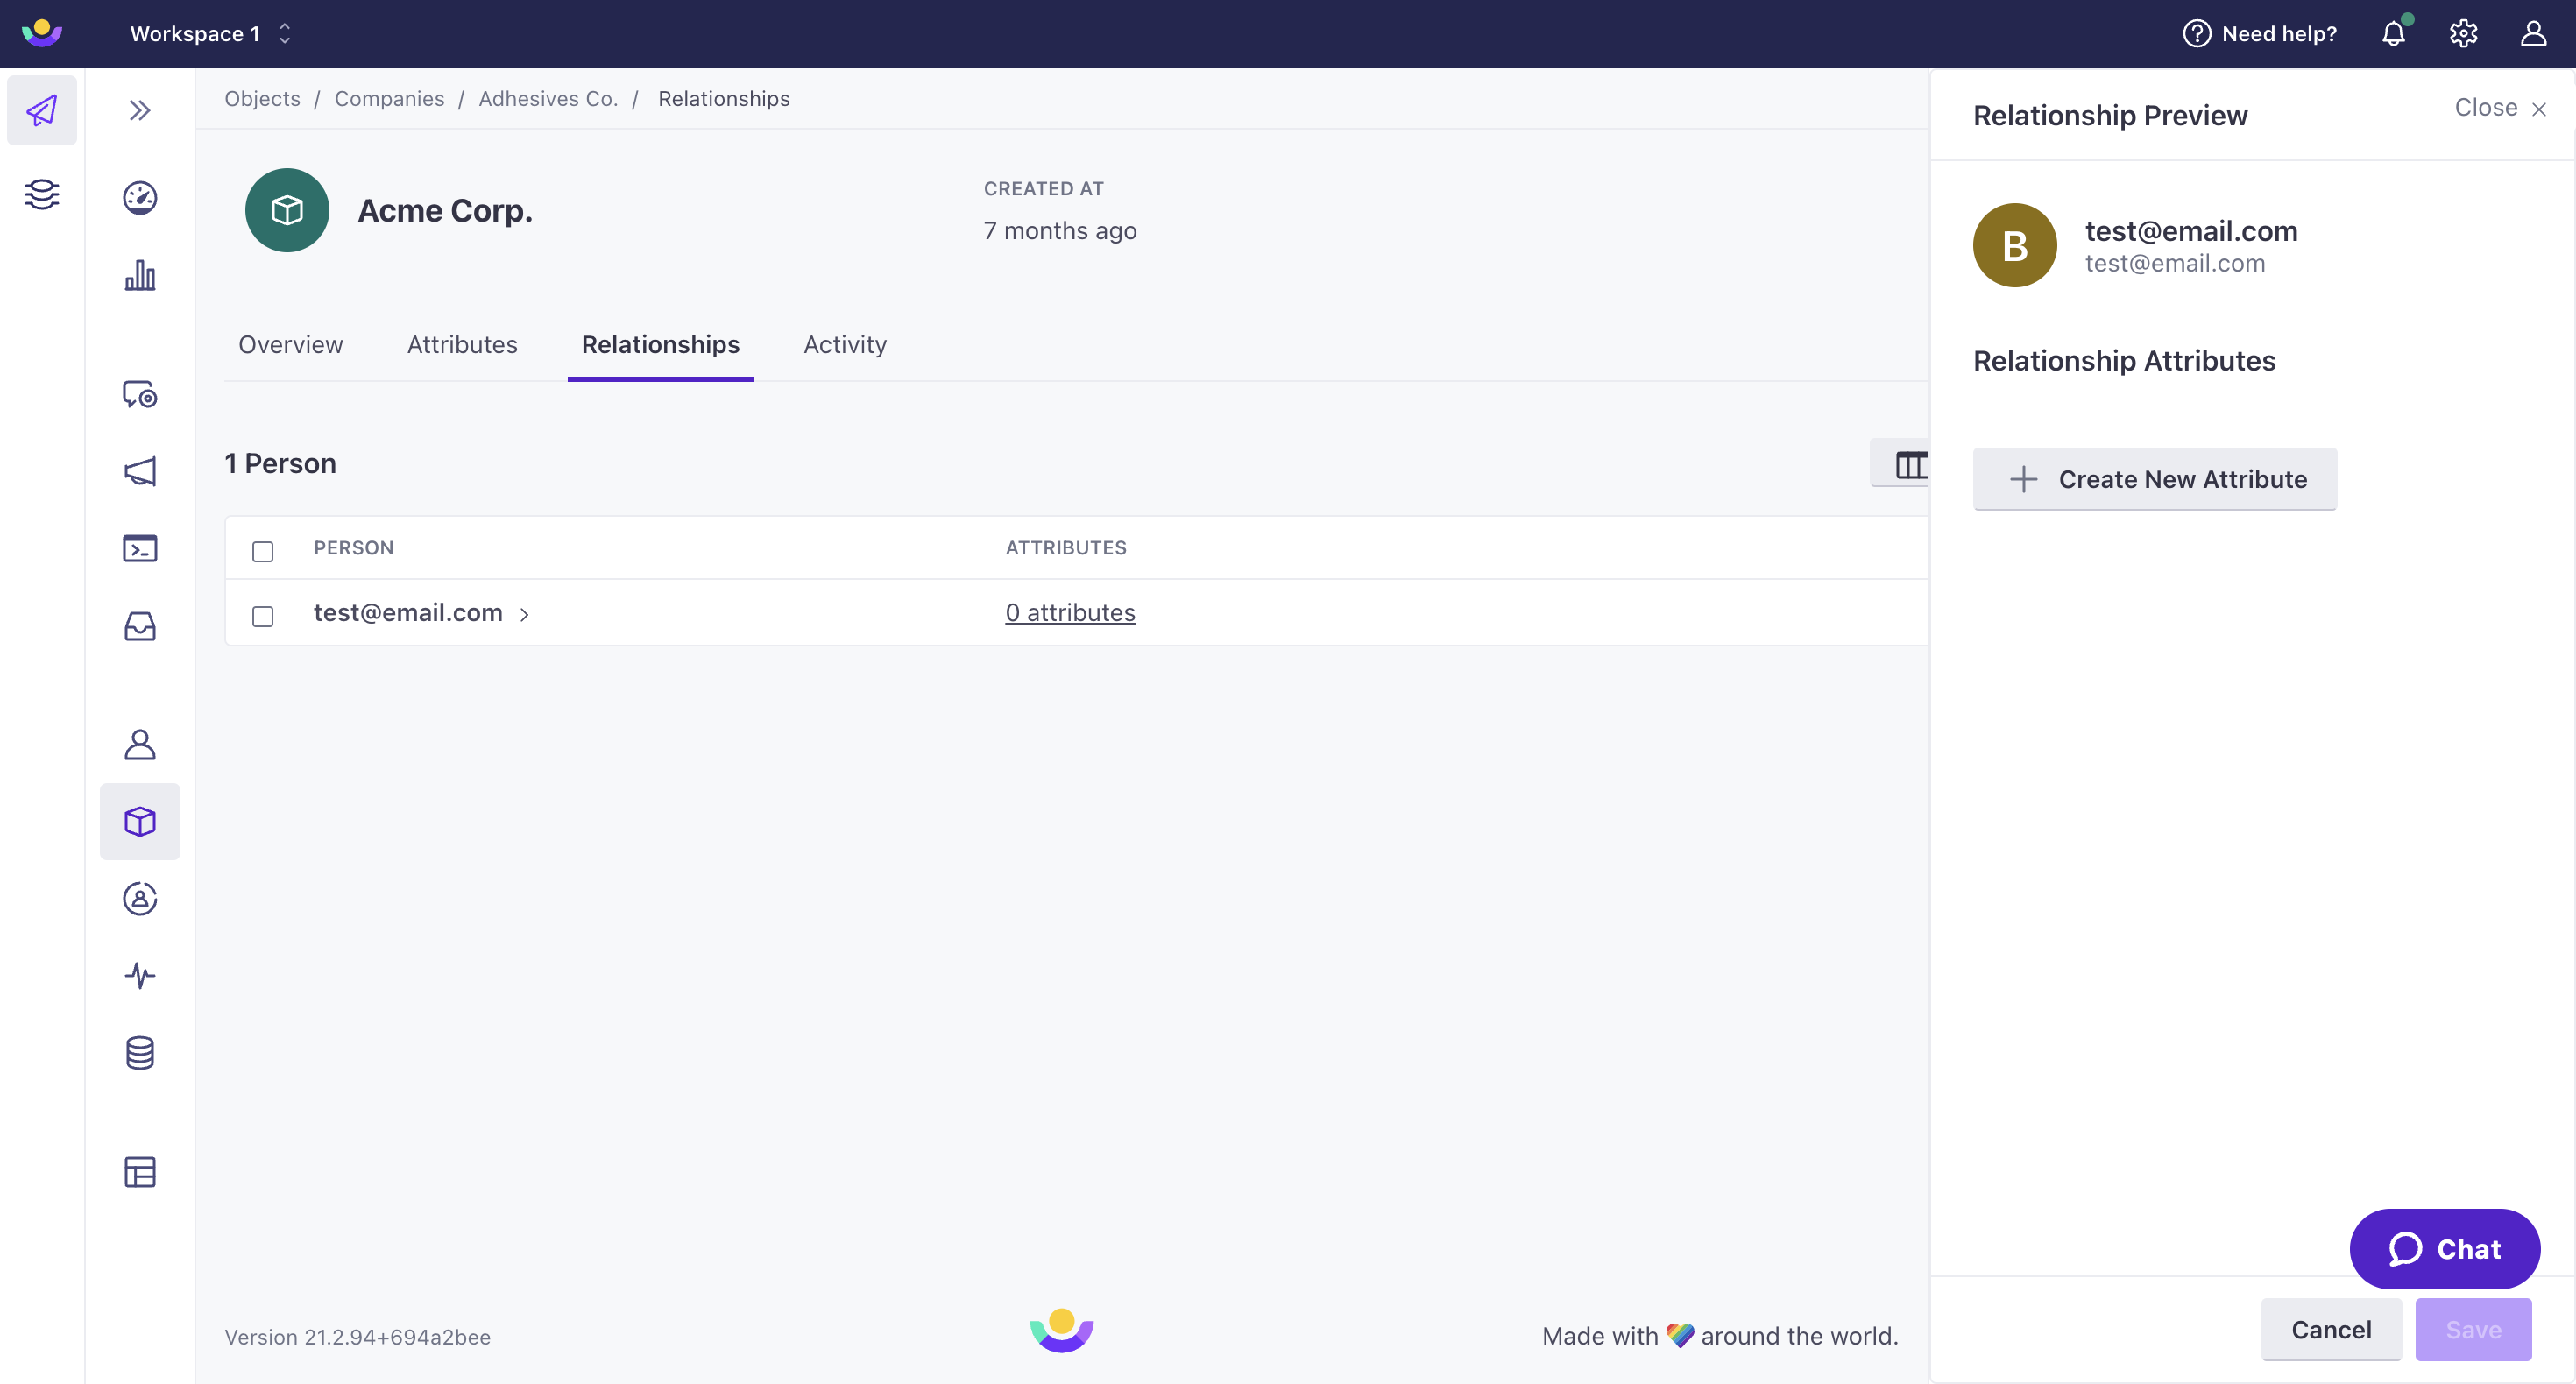Viewport: 2576px width, 1384px height.
Task: Open the Chat support bubble
Action: coord(2444,1248)
